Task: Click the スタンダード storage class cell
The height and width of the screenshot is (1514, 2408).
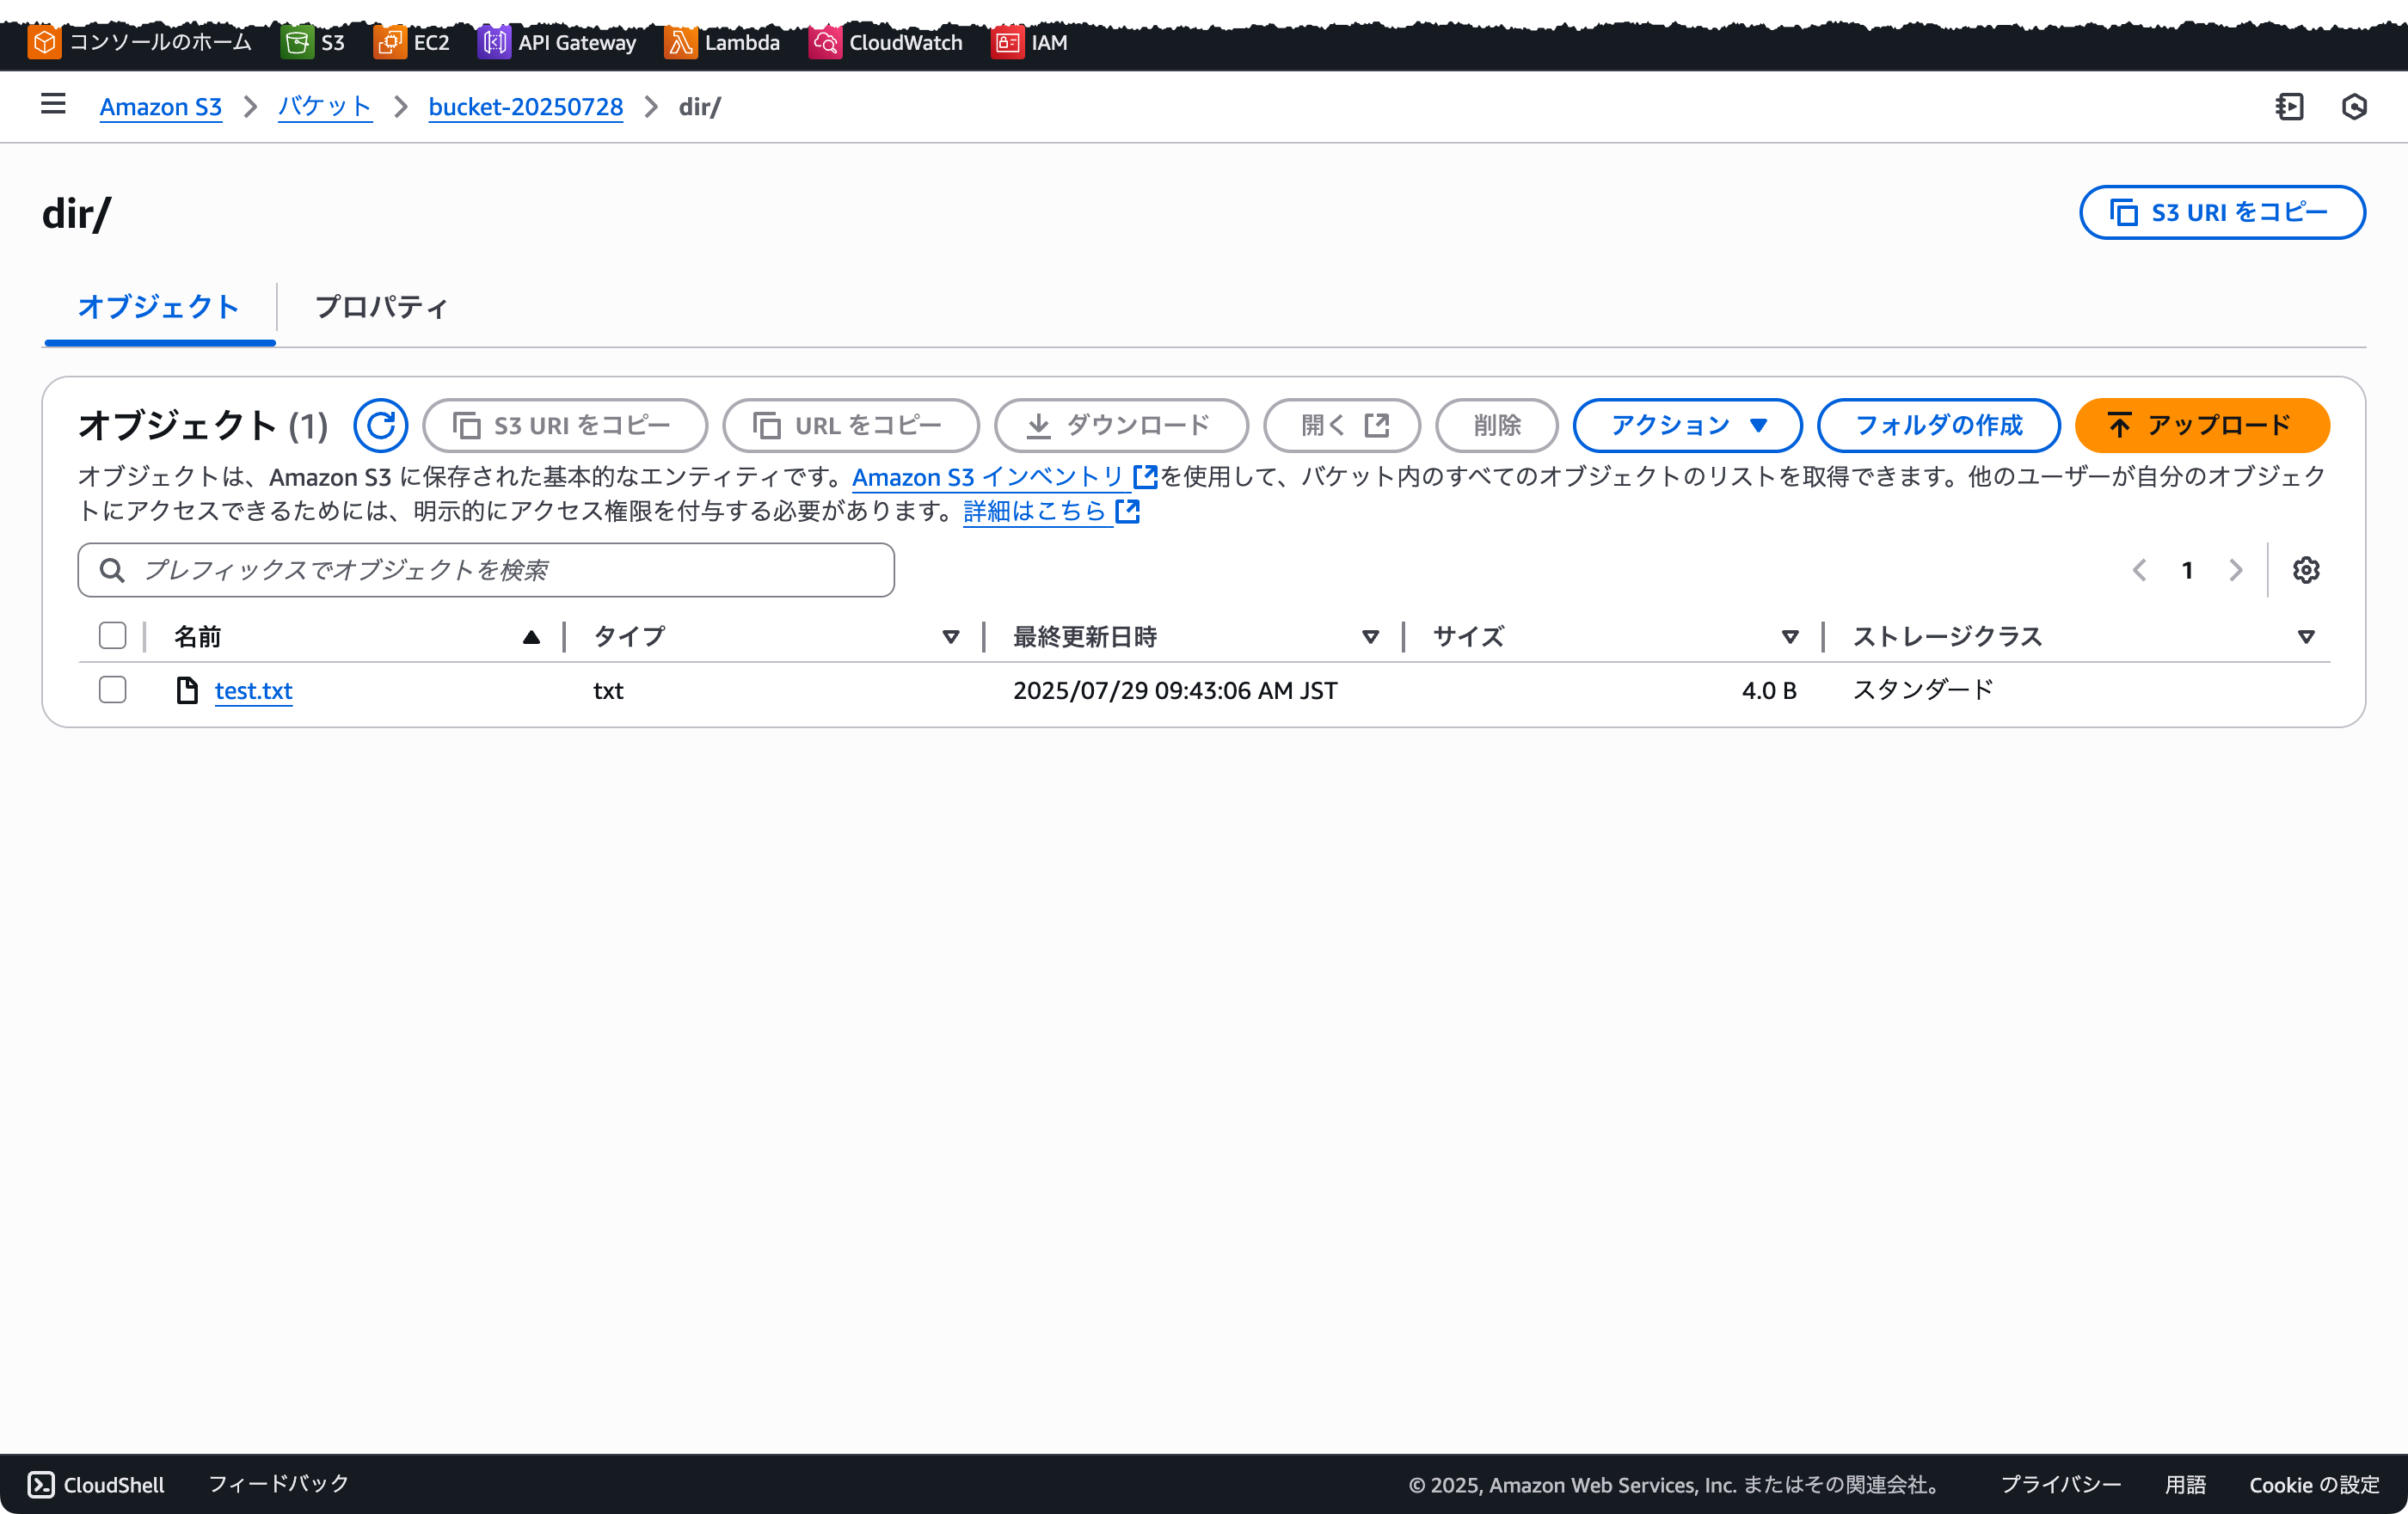Action: 1923,689
